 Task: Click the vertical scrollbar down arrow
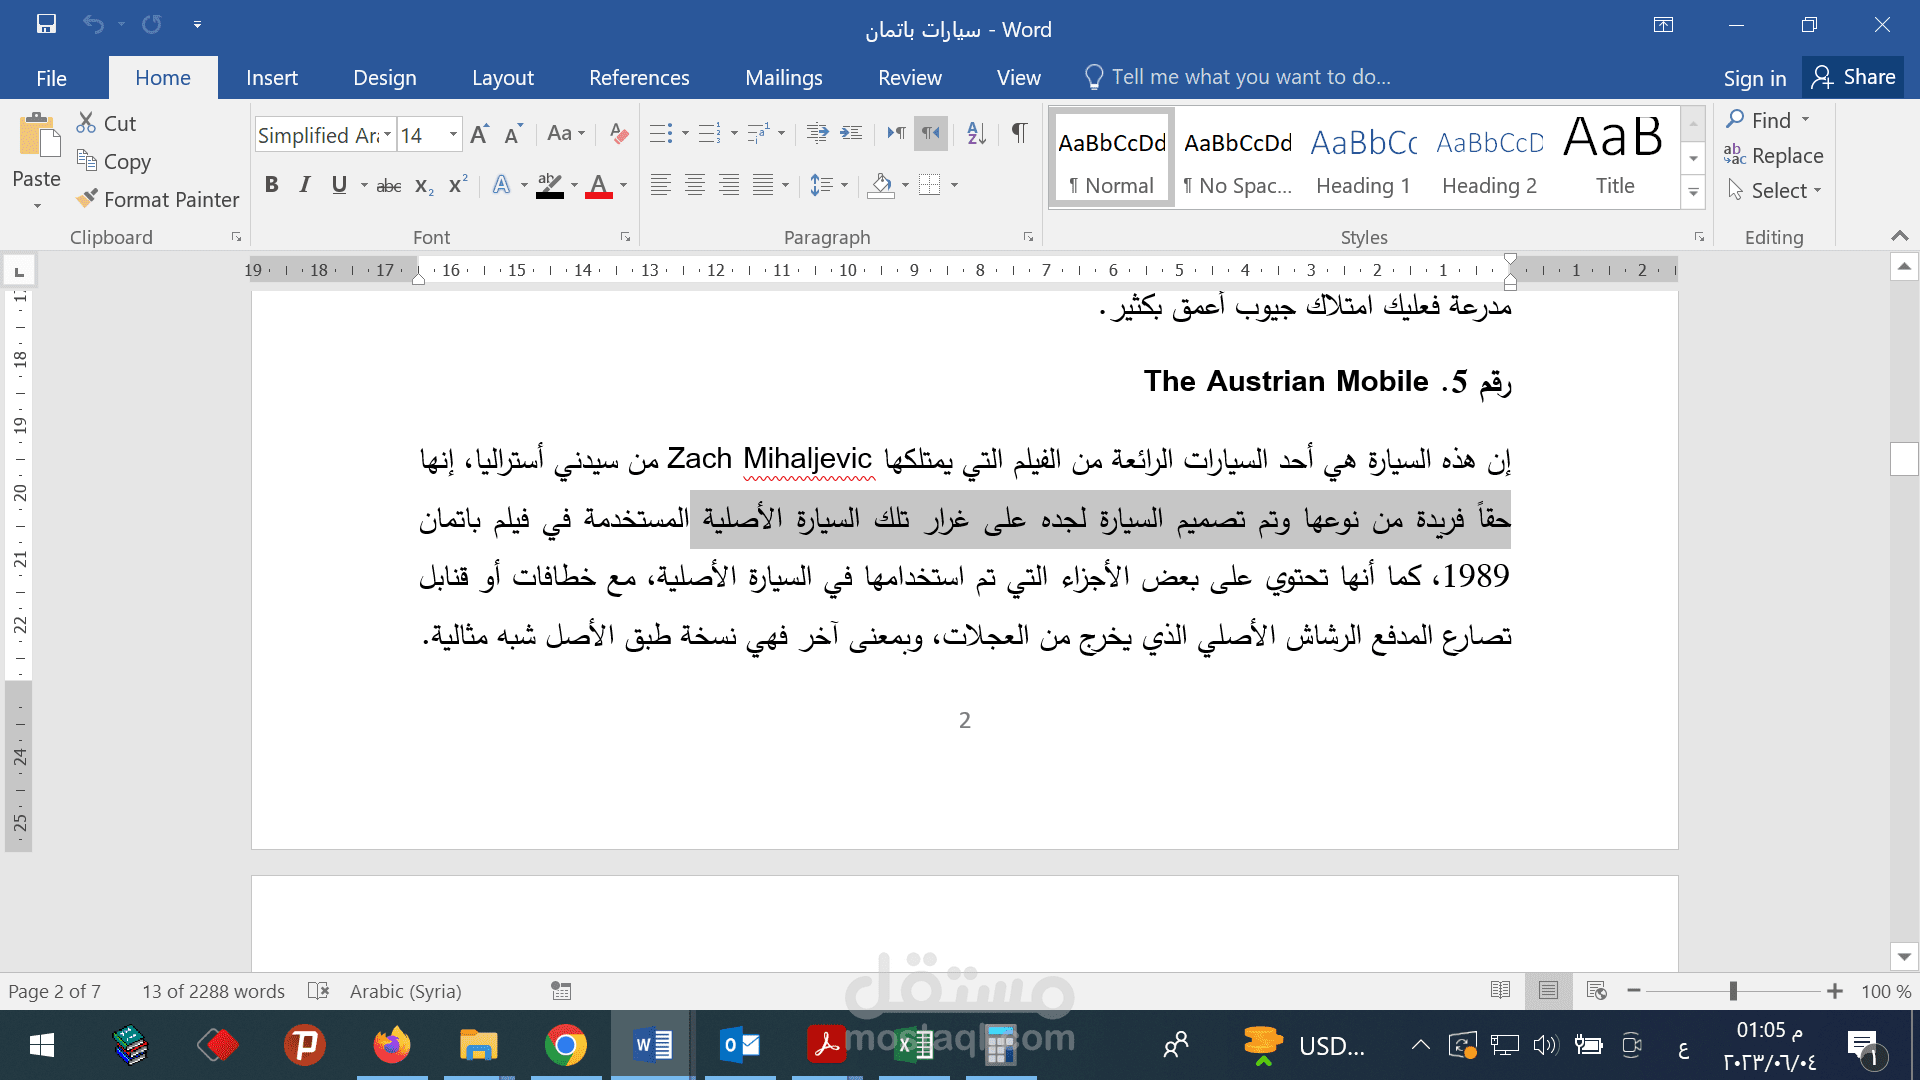coord(1904,957)
